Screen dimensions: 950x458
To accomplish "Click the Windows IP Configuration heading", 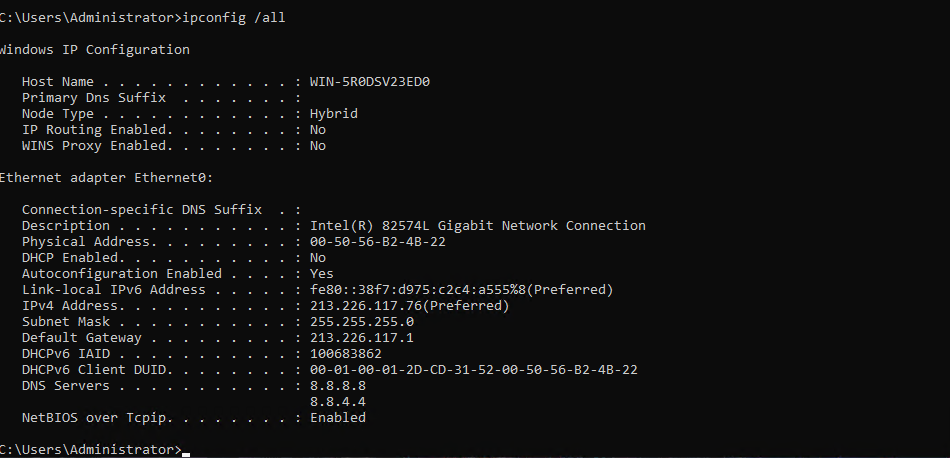I will click(94, 50).
